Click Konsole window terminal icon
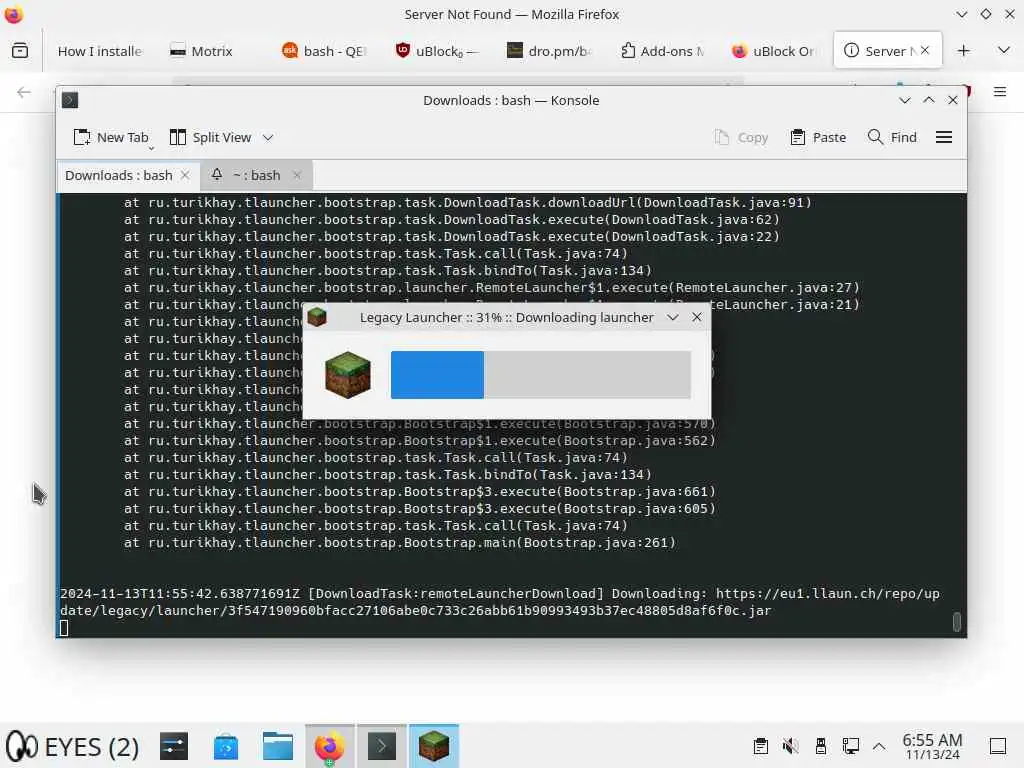1024x768 pixels. tap(70, 100)
